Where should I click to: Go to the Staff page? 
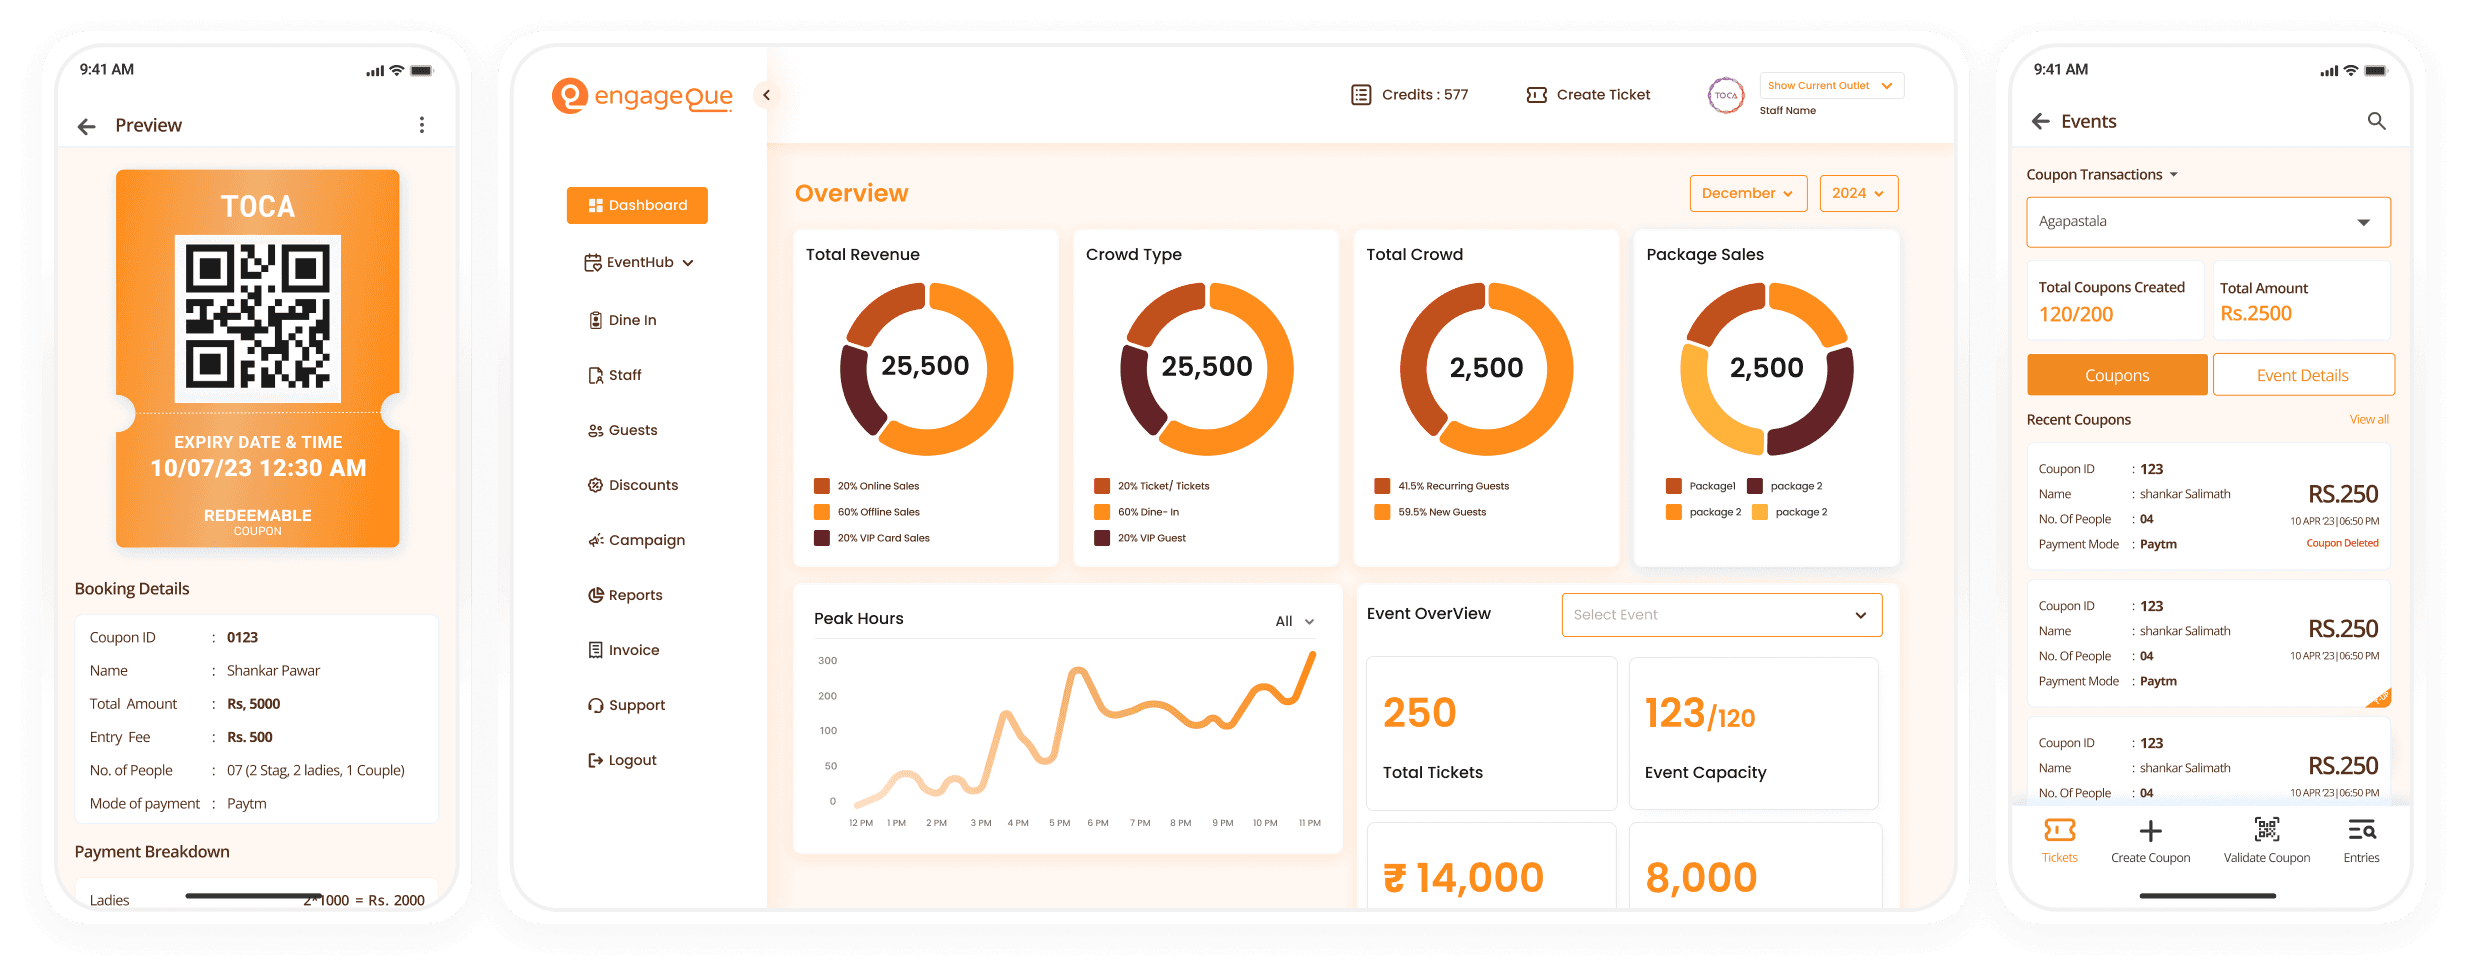point(615,375)
